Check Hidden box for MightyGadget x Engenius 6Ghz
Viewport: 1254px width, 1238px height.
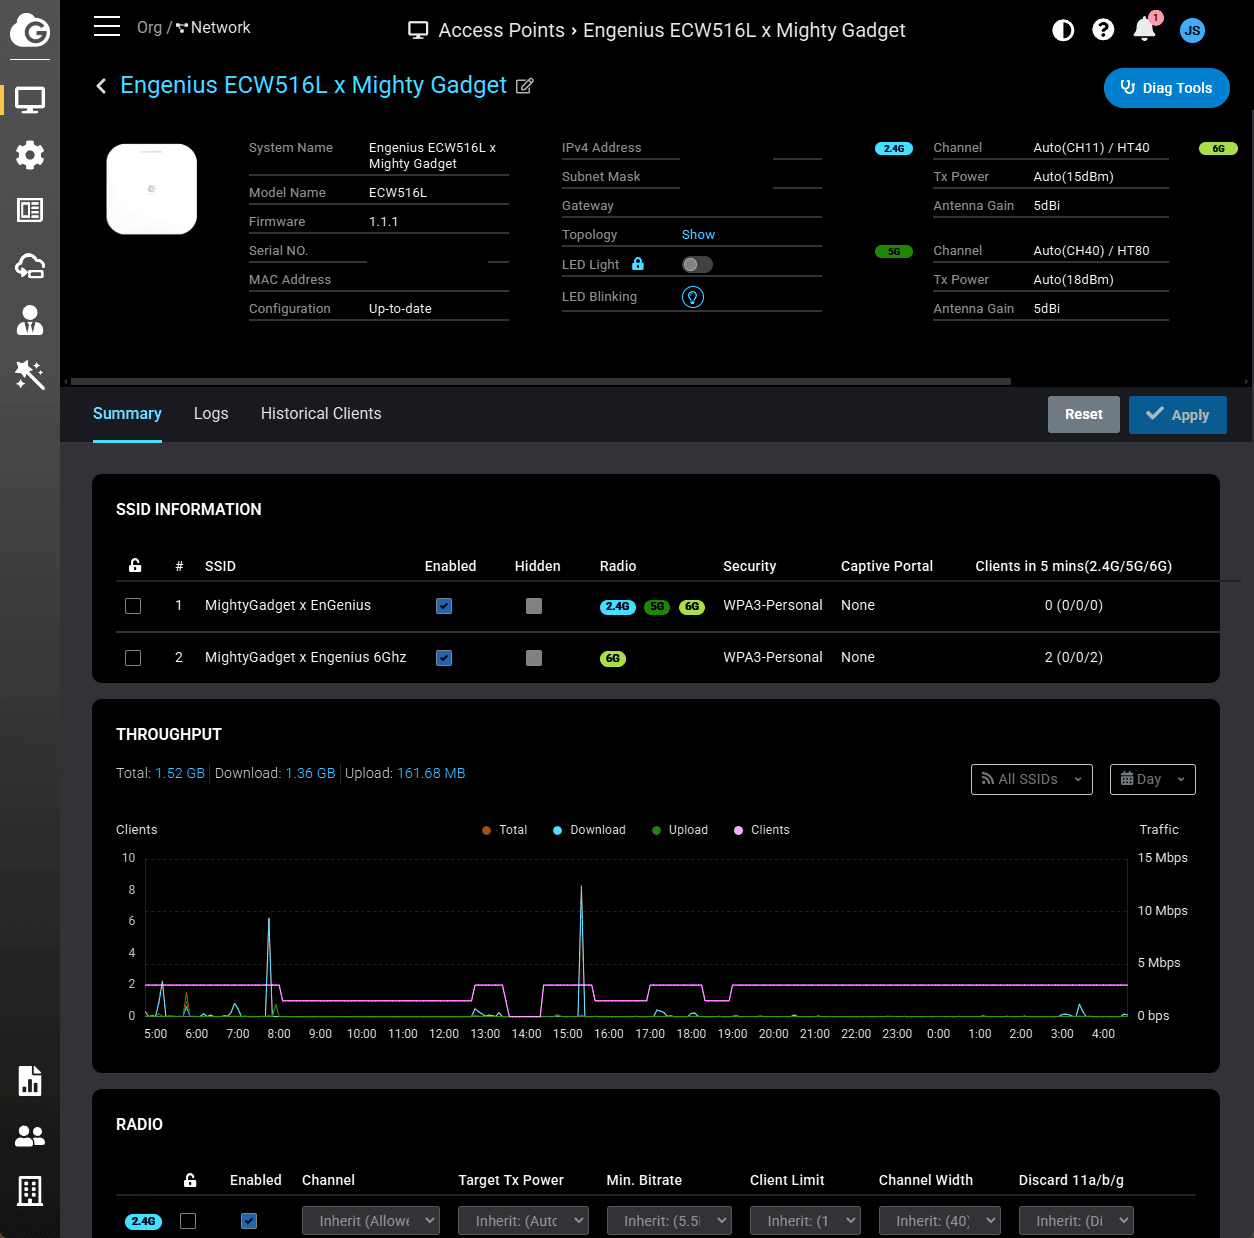click(534, 658)
